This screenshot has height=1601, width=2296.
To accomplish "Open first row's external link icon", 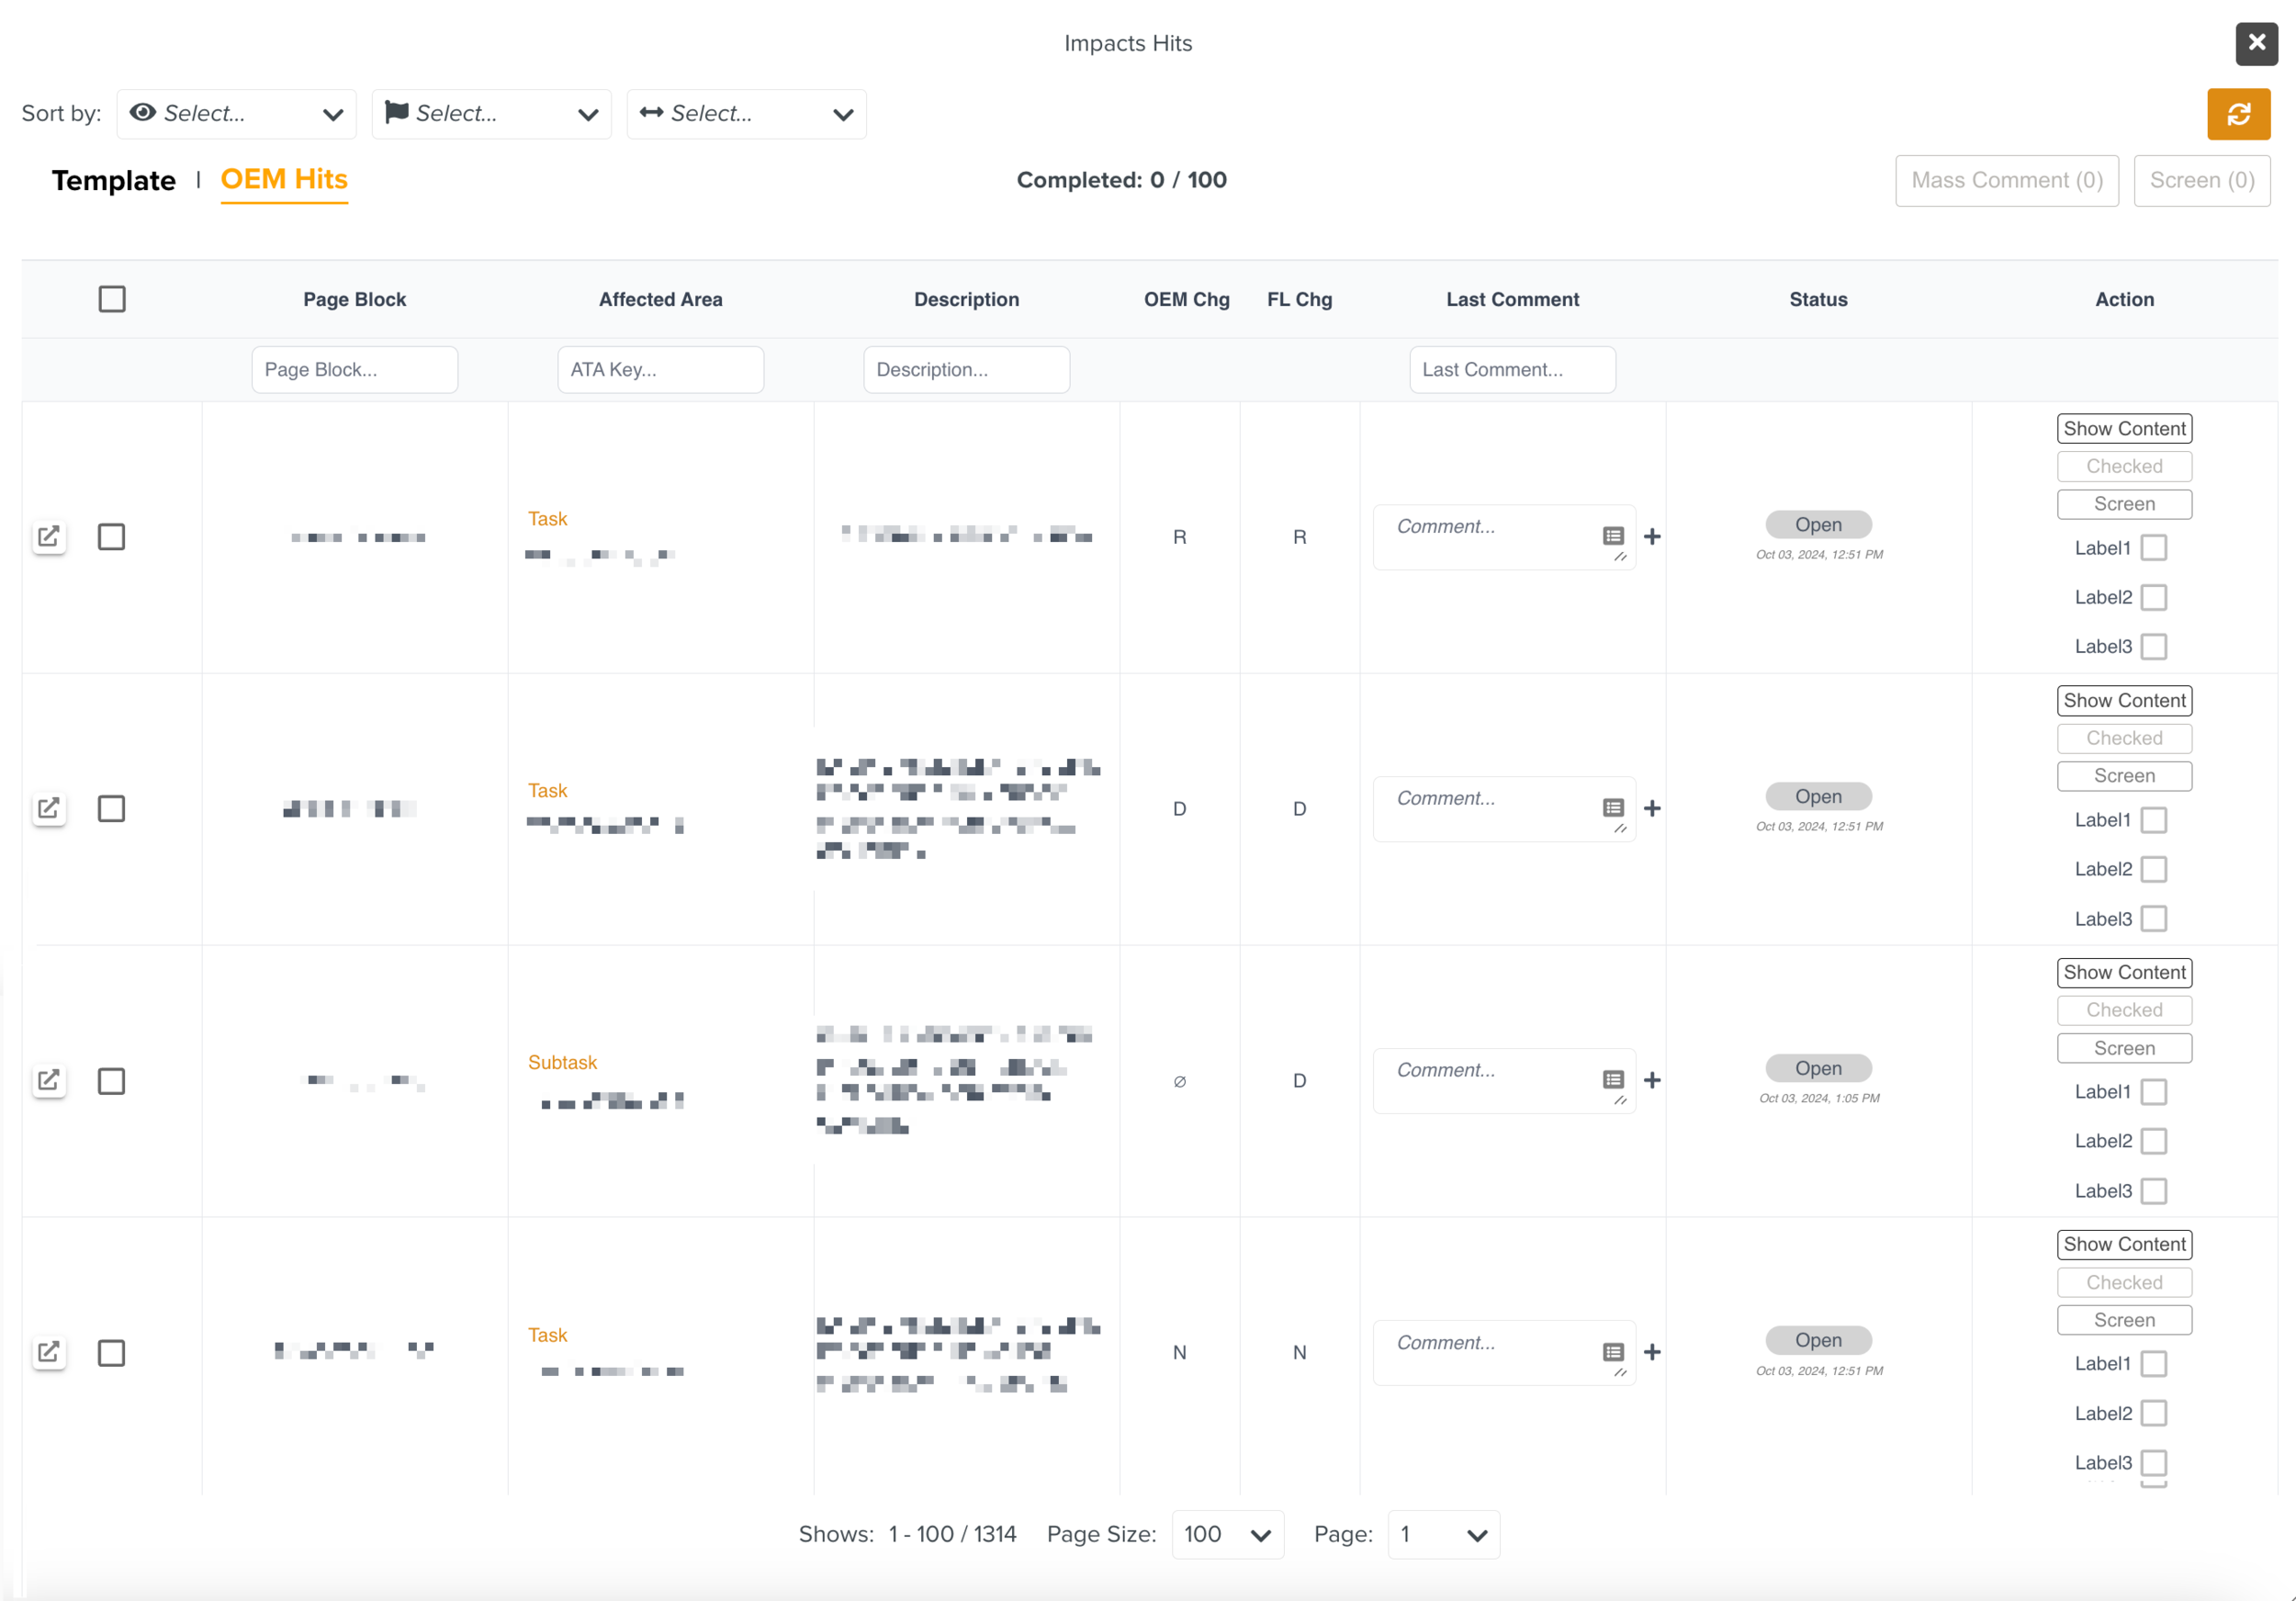I will pos(48,537).
